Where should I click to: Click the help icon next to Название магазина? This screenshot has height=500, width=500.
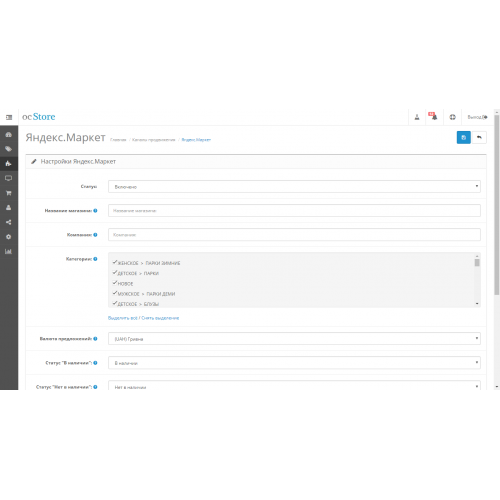pos(95,211)
